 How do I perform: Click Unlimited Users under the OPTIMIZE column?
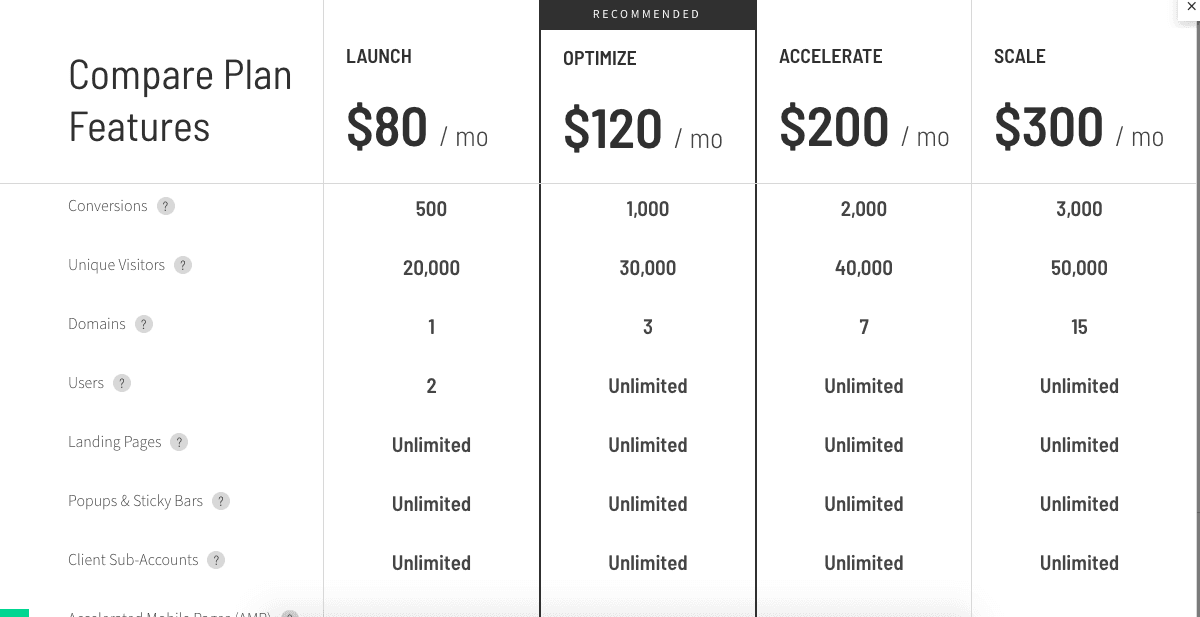[647, 386]
